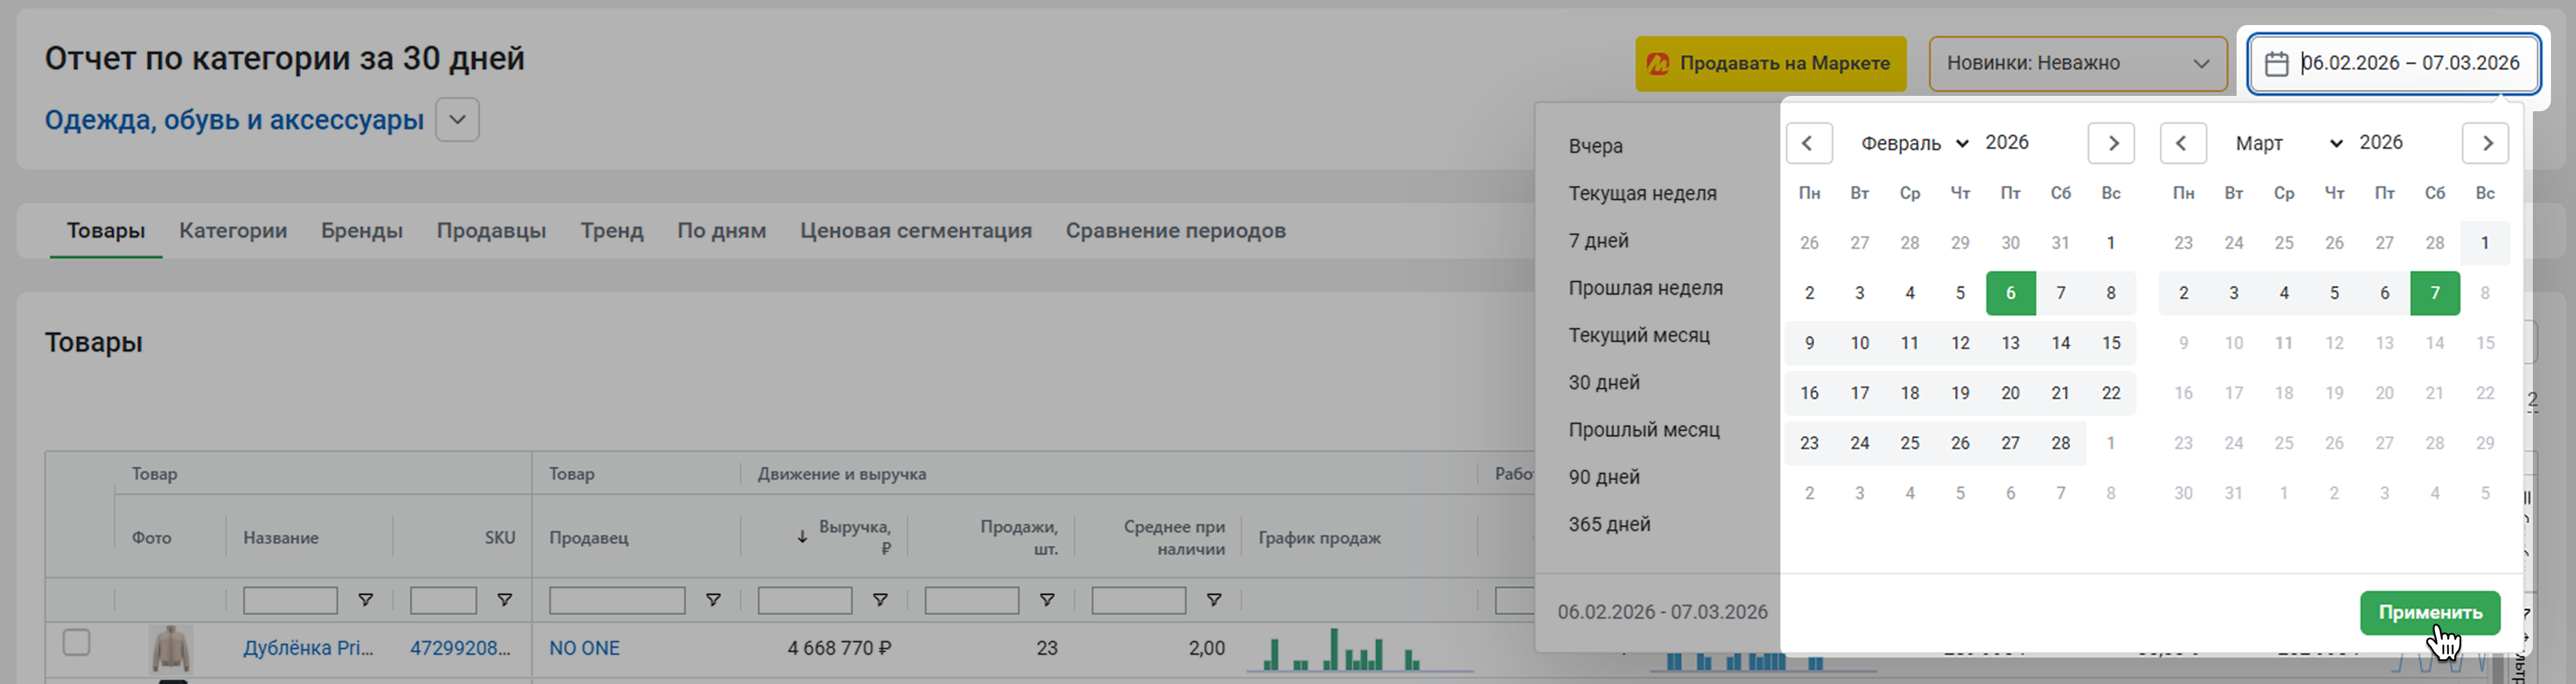Open the Ценовая сегментация tab
The width and height of the screenshot is (2576, 684).
915,231
